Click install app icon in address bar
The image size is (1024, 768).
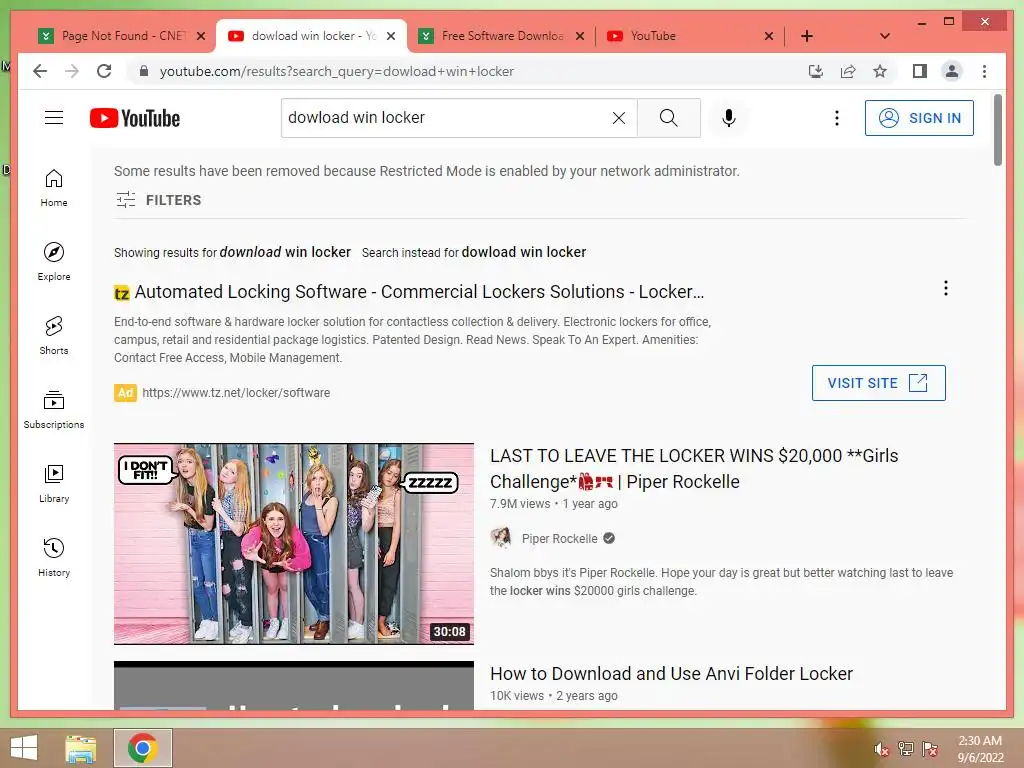pyautogui.click(x=816, y=71)
